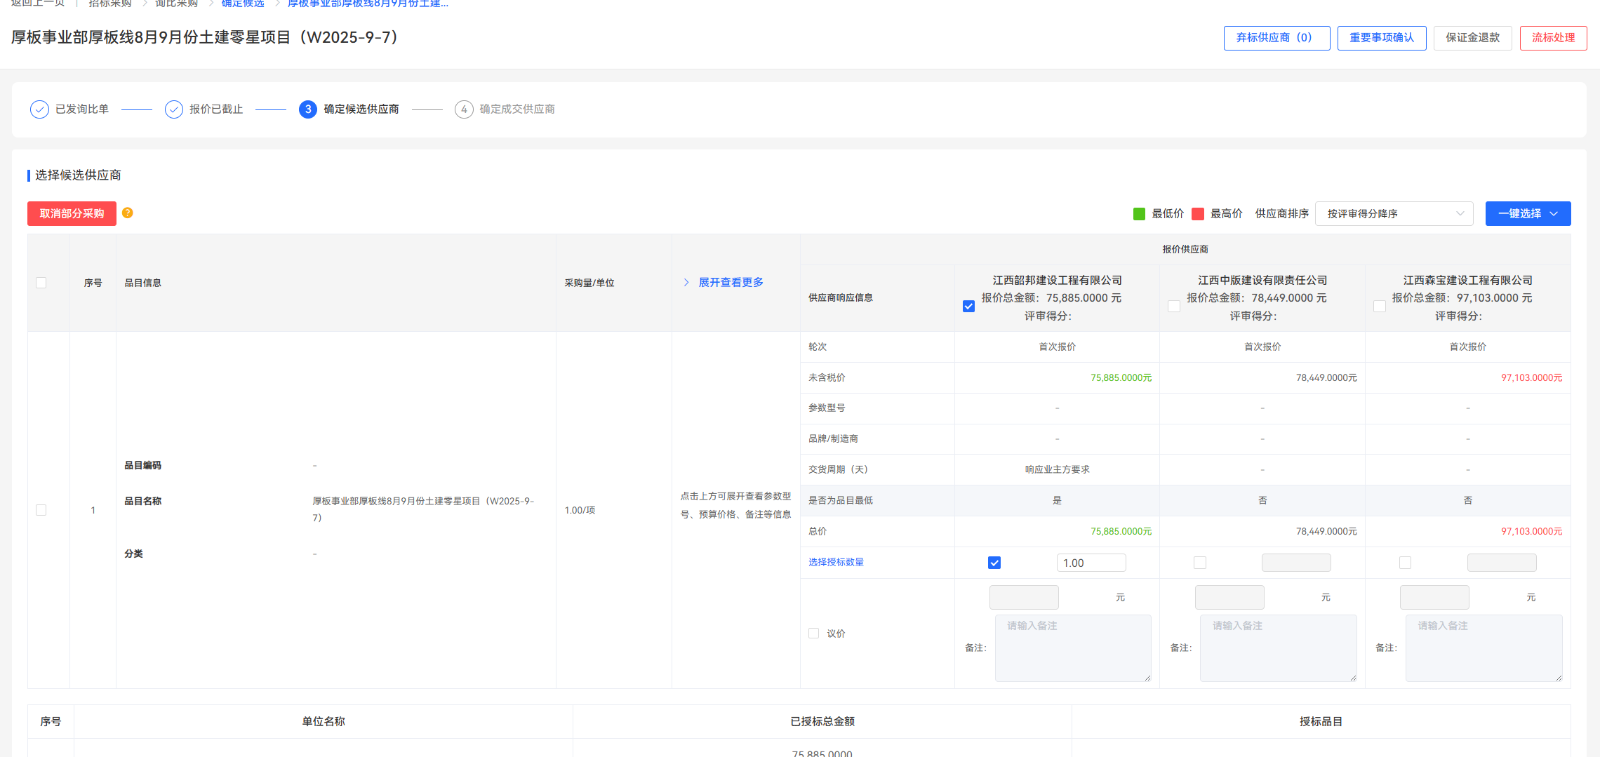Check the 江西森宝建设工程有限公司 supplier checkbox

click(x=1379, y=306)
